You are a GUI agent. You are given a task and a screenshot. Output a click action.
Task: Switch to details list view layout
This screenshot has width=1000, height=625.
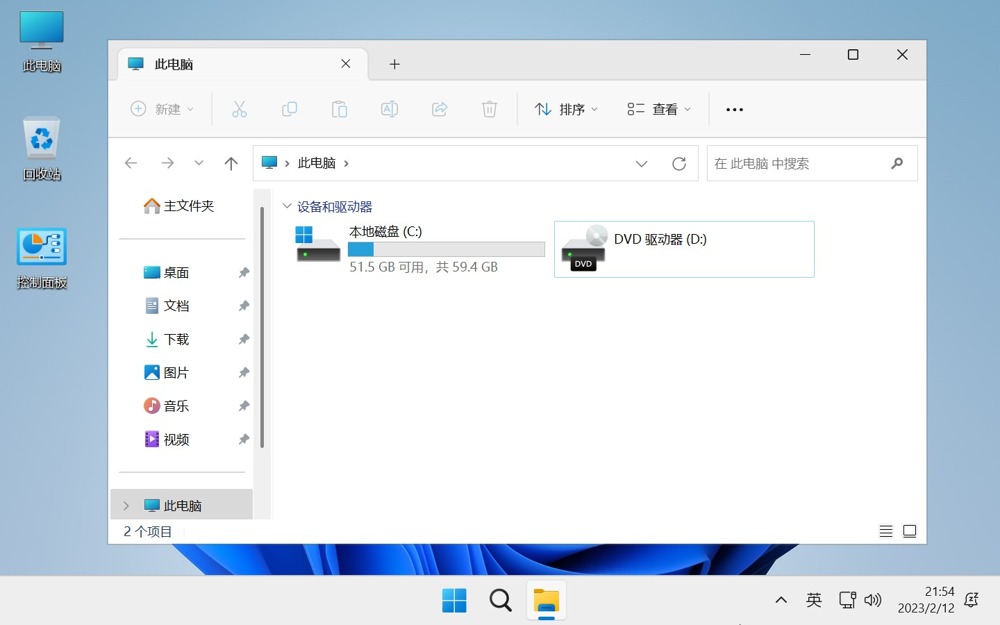885,531
